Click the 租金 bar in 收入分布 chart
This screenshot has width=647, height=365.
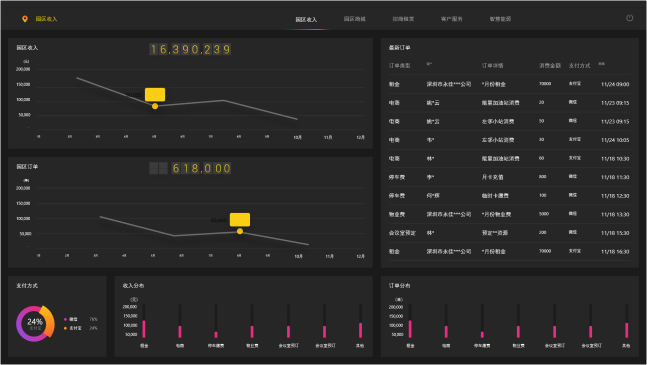coord(144,329)
